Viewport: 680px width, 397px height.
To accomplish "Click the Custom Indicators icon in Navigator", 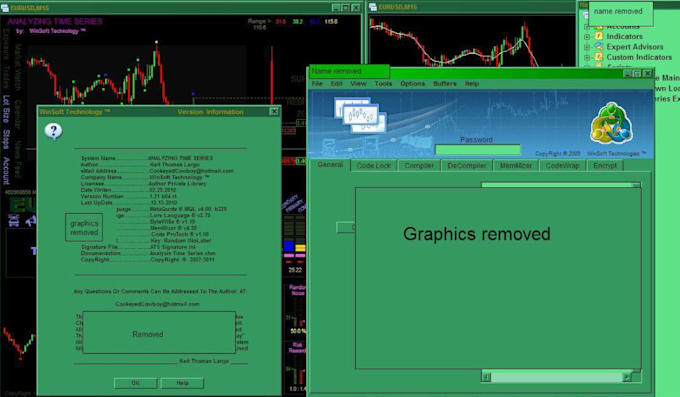I will [x=599, y=57].
